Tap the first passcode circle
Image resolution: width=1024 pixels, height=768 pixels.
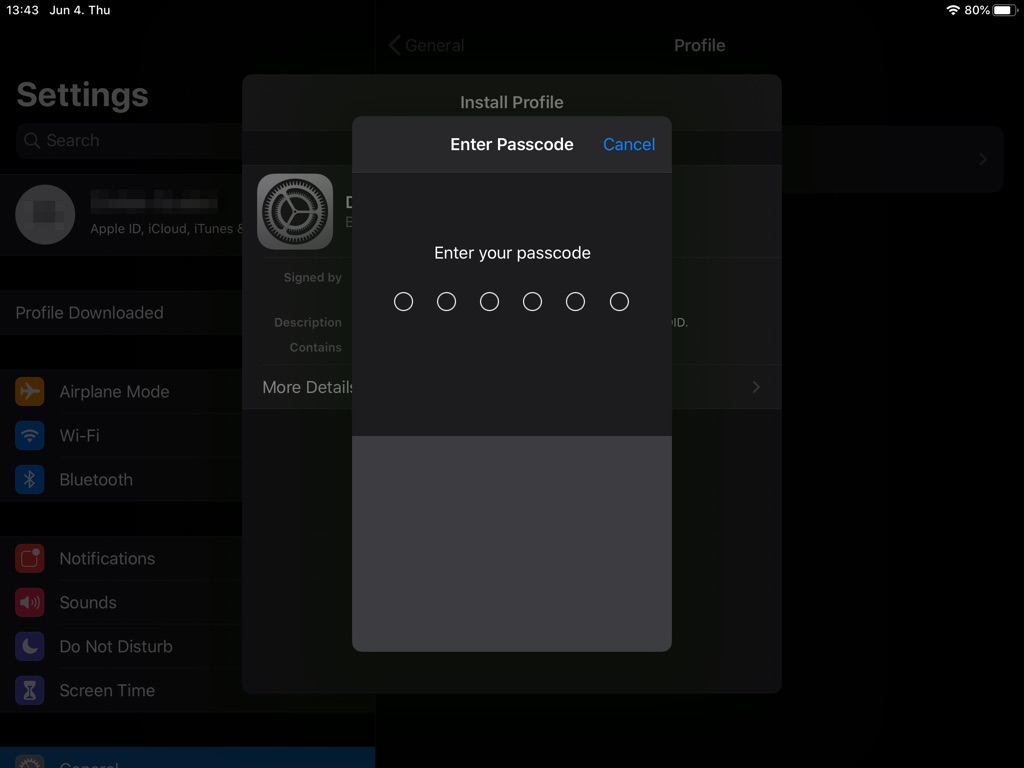404,302
